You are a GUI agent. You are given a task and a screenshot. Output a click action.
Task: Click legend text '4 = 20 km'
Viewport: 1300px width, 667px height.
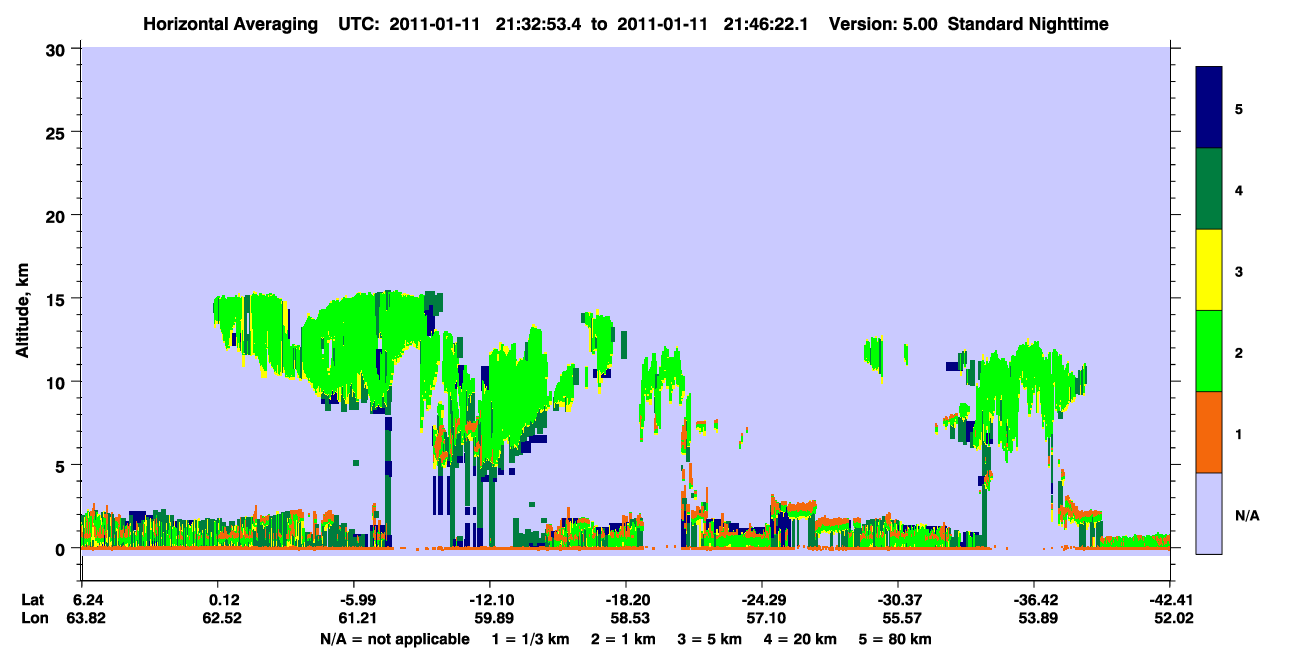pos(800,639)
